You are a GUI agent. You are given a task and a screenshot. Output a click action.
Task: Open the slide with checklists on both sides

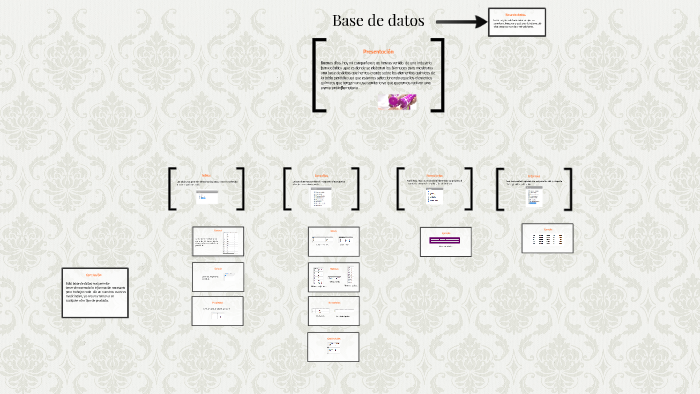(x=333, y=277)
